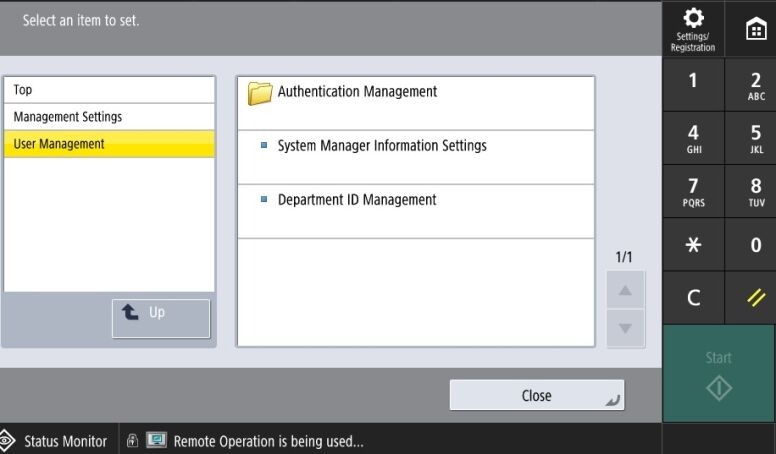Open the Status Monitor icon
Viewport: 776px width, 454px height.
(x=9, y=441)
